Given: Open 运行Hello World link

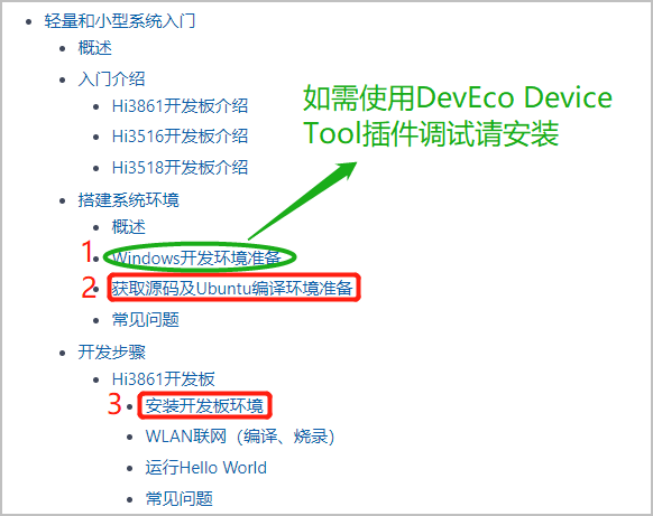Looking at the screenshot, I should (206, 468).
